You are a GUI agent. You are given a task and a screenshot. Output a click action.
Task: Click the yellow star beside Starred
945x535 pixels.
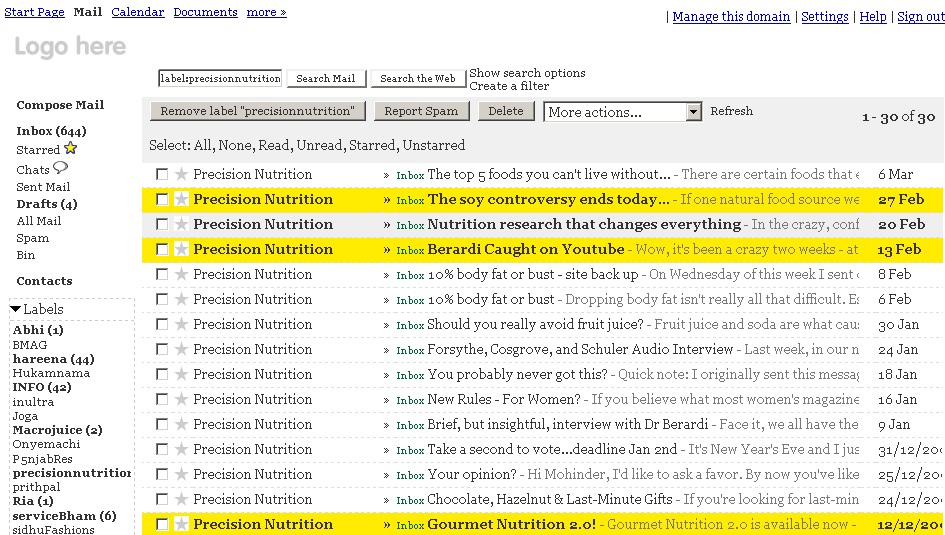tap(71, 148)
